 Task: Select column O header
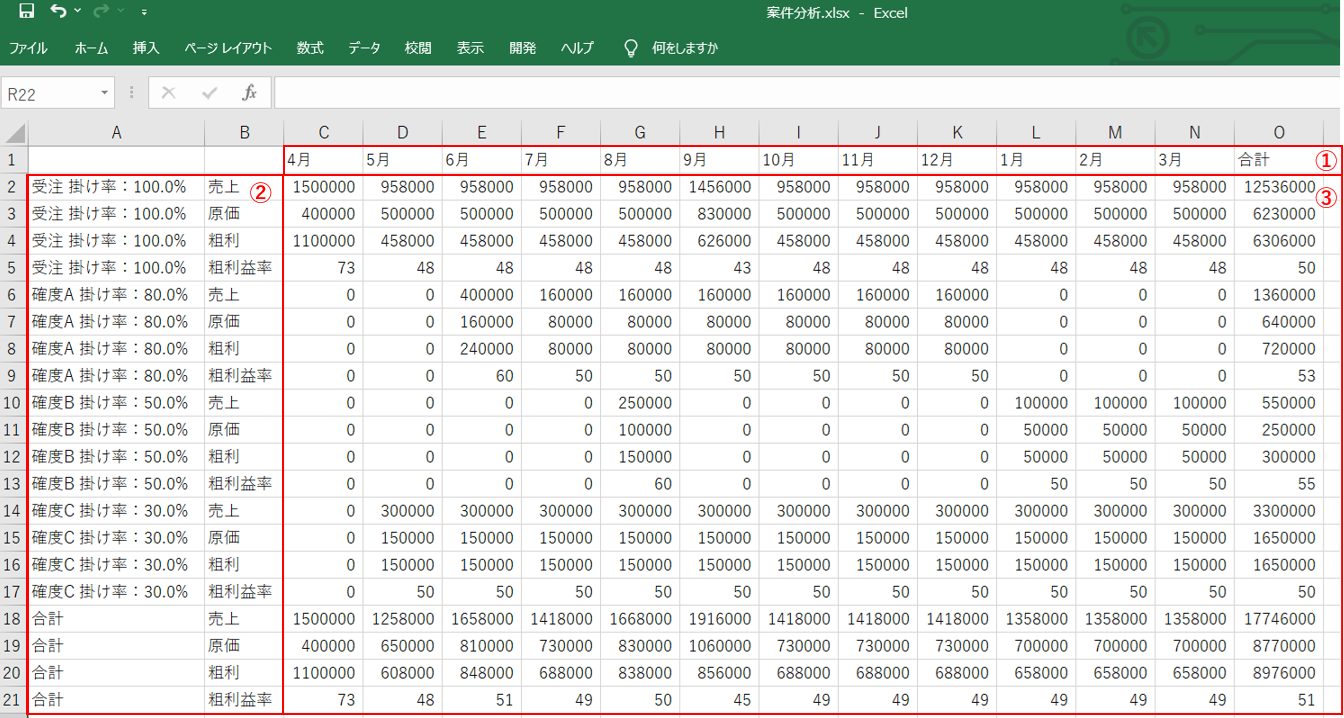1278,133
